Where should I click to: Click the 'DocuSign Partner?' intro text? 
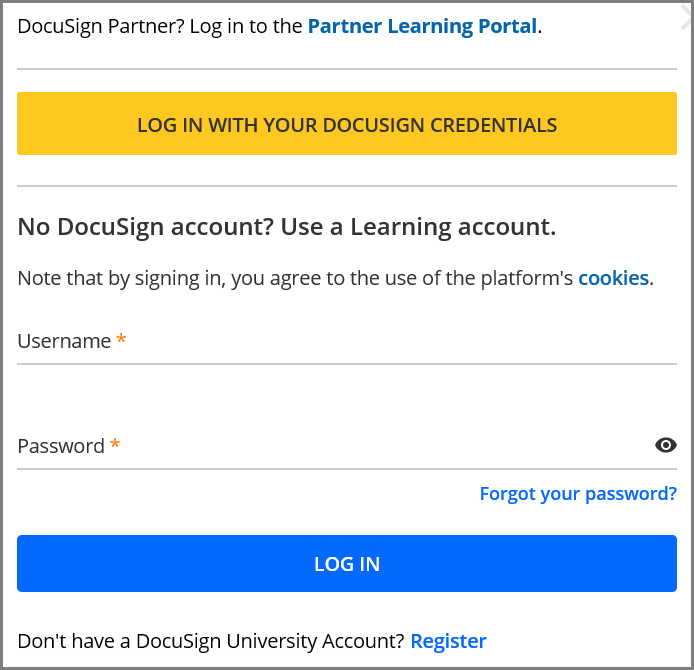coord(160,27)
